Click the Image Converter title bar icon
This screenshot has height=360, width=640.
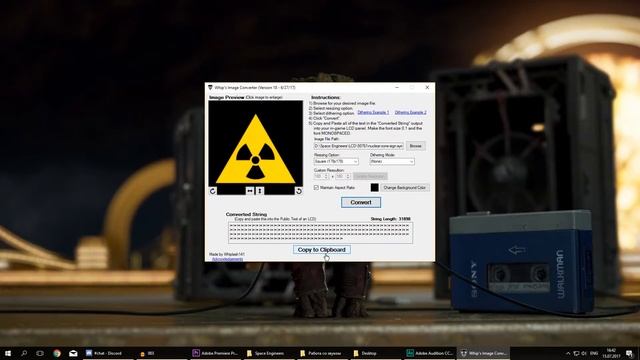click(x=210, y=87)
